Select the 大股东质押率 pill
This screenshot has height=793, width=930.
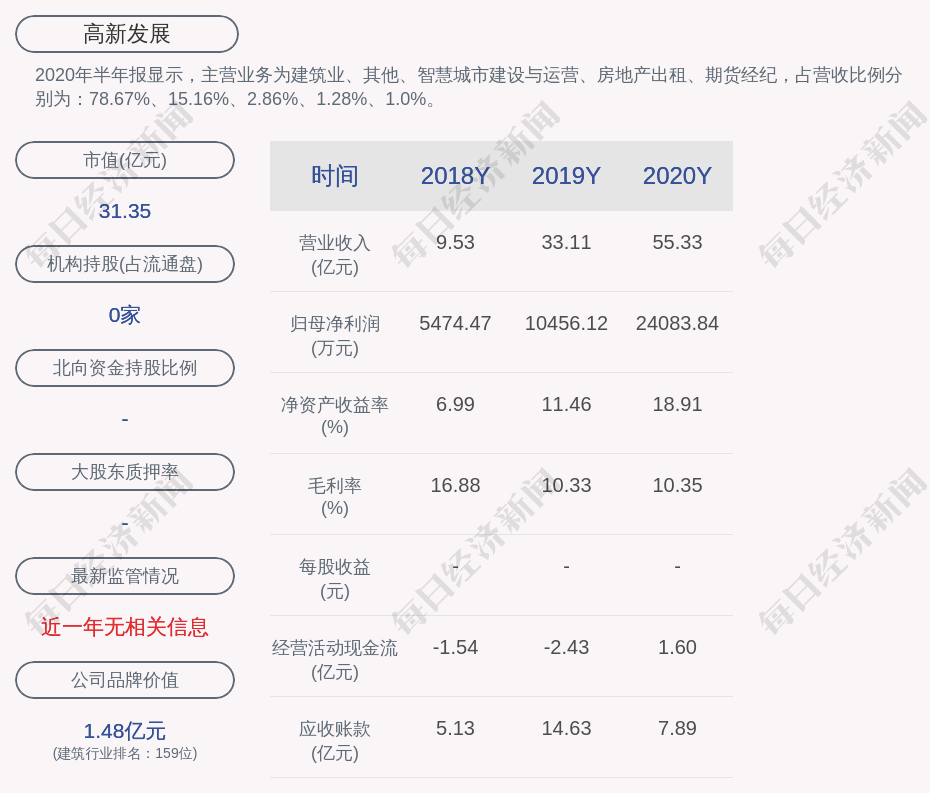tap(125, 472)
